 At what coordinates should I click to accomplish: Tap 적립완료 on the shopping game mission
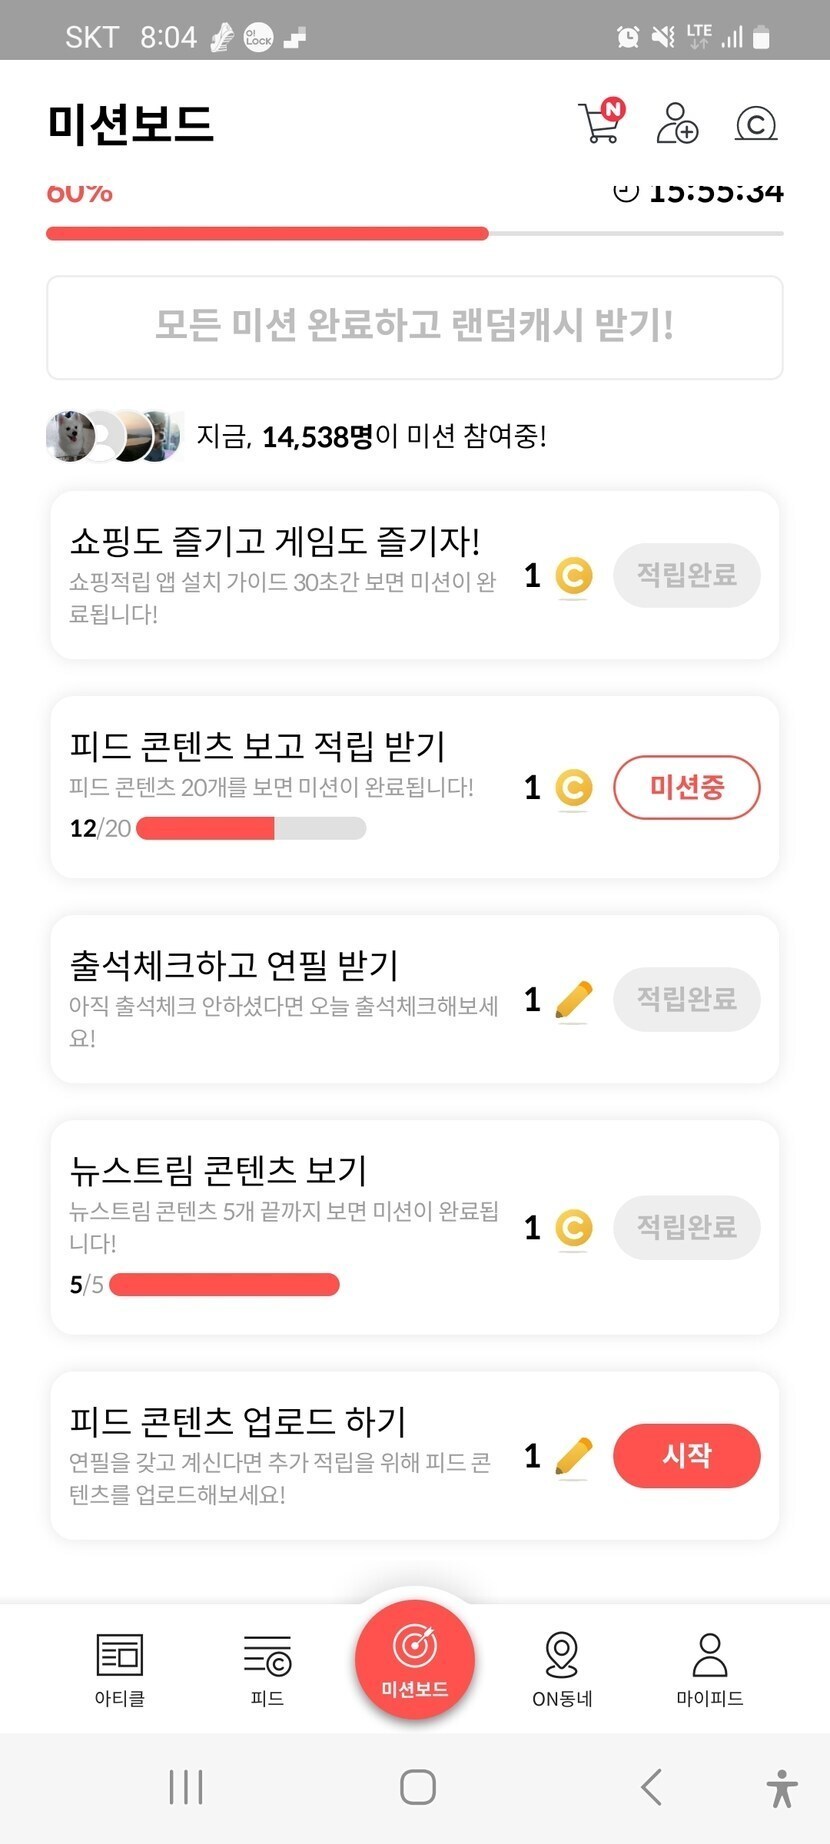coord(686,575)
